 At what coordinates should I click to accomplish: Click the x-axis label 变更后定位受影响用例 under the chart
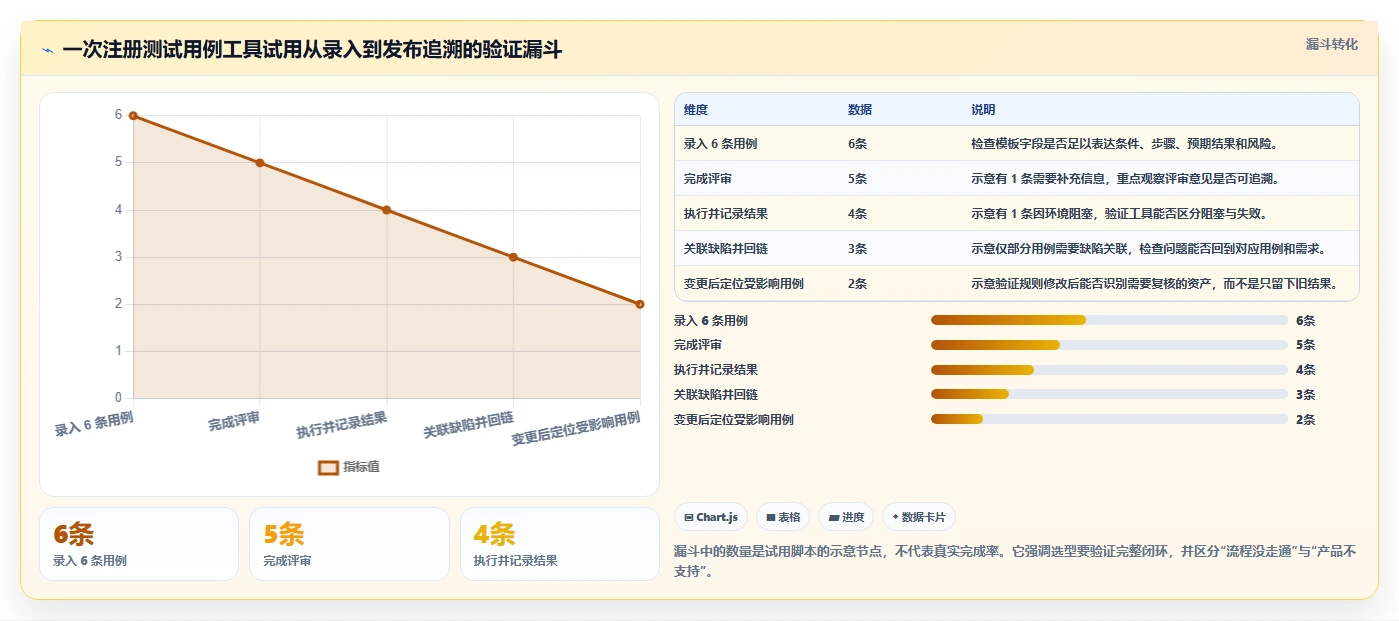[x=576, y=428]
